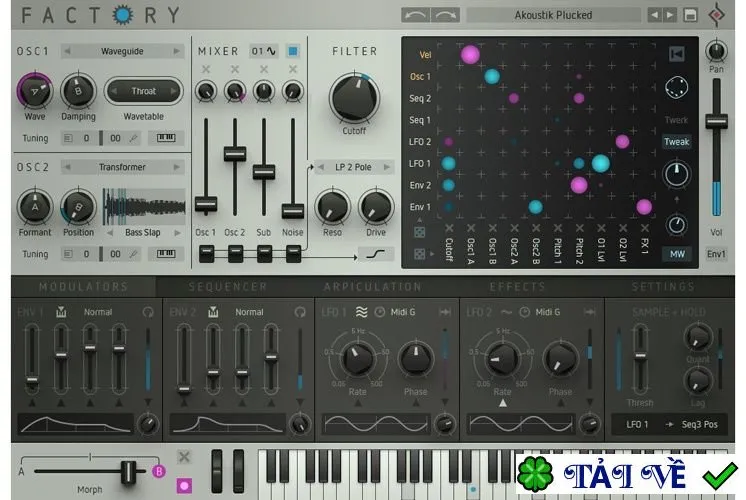Open OSC 2 tuning keyboard icon
This screenshot has width=746, height=500.
coord(166,254)
